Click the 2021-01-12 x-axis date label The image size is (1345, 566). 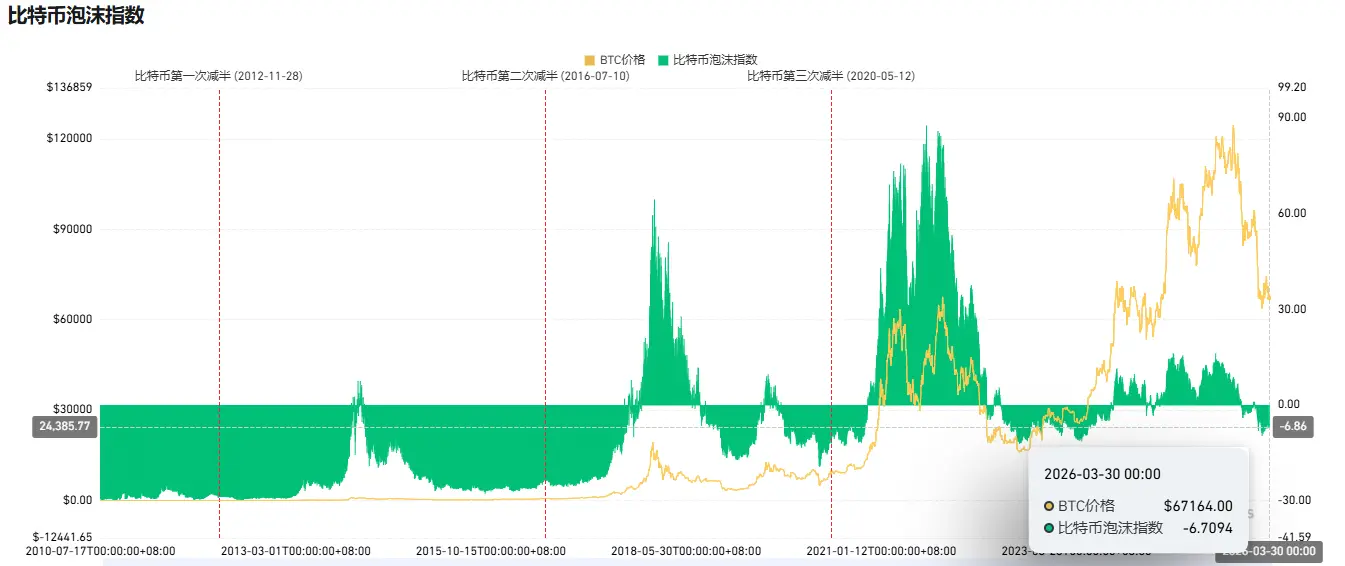click(x=881, y=551)
